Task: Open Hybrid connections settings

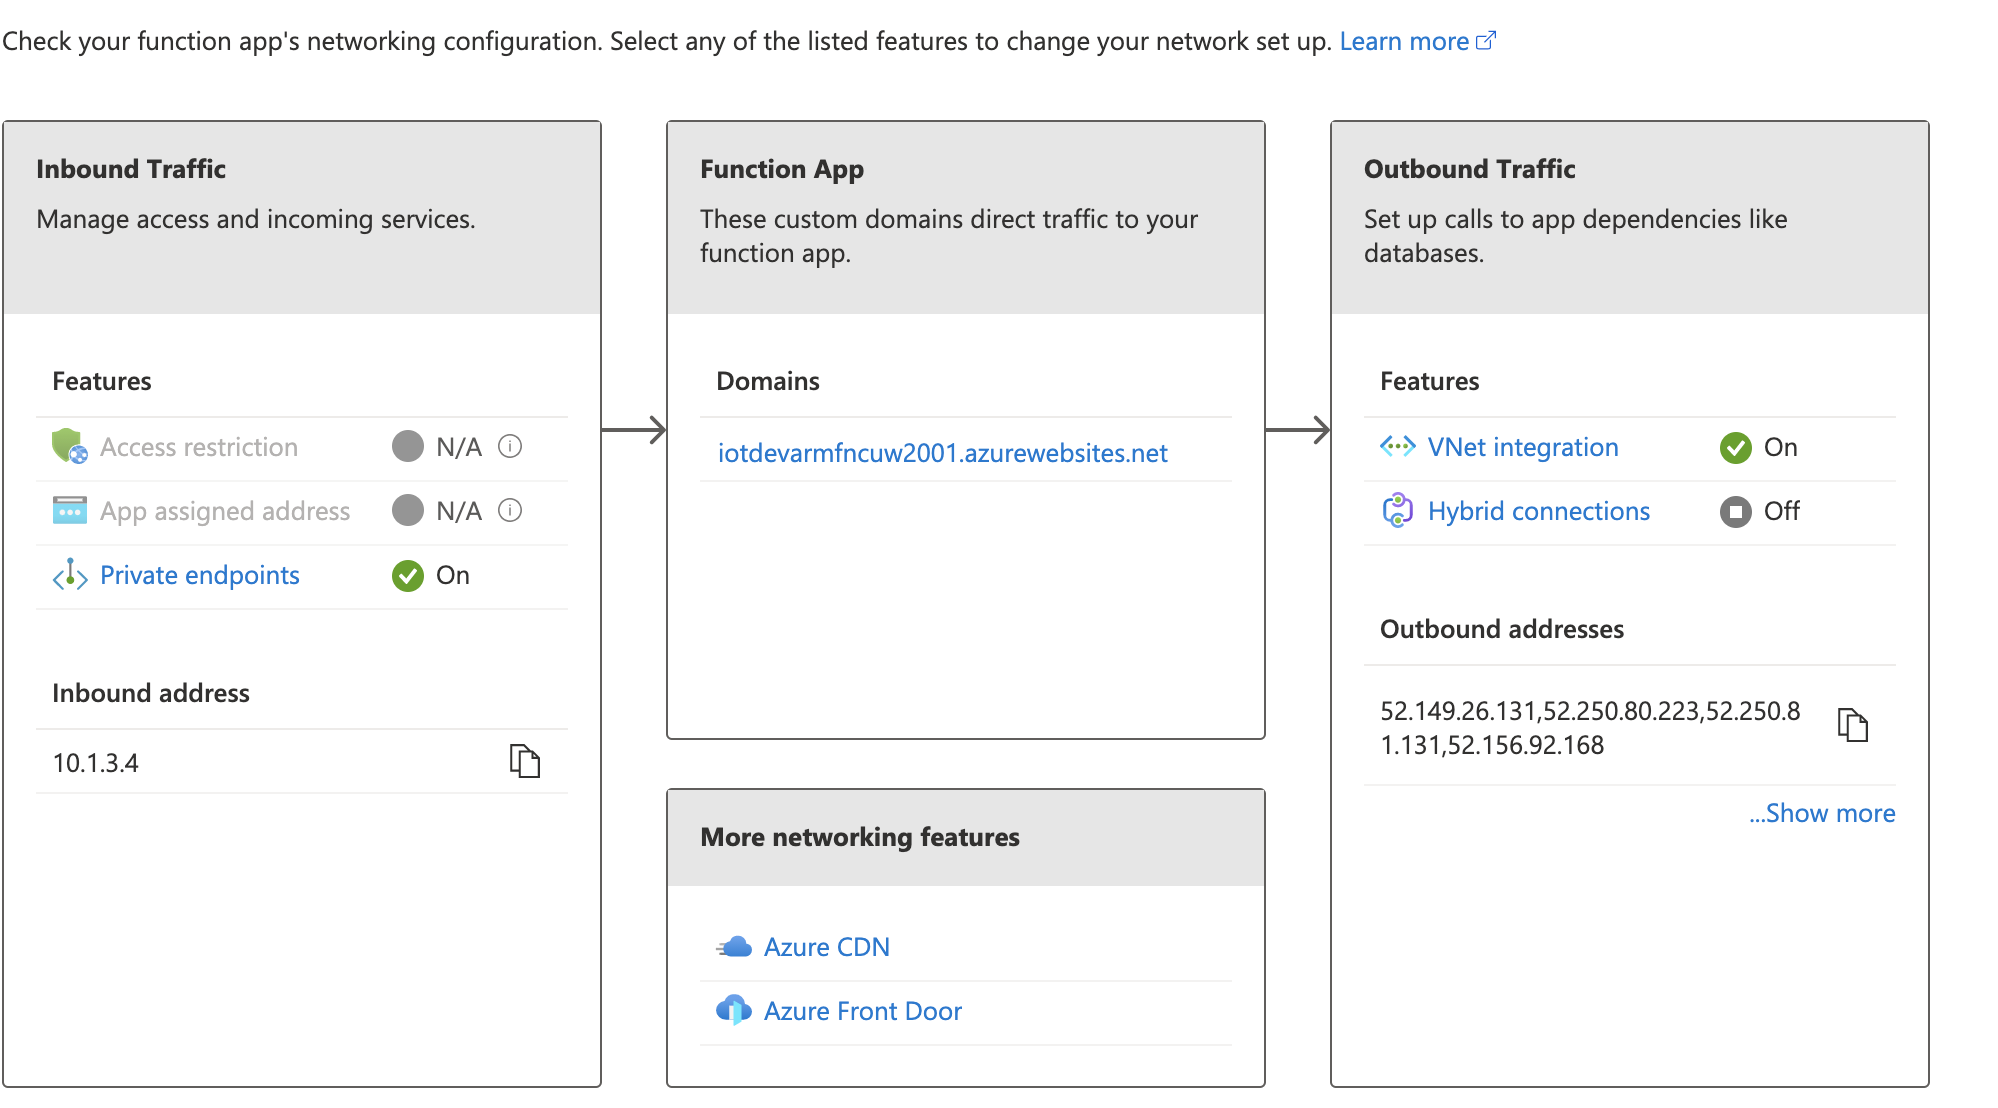Action: (1538, 511)
